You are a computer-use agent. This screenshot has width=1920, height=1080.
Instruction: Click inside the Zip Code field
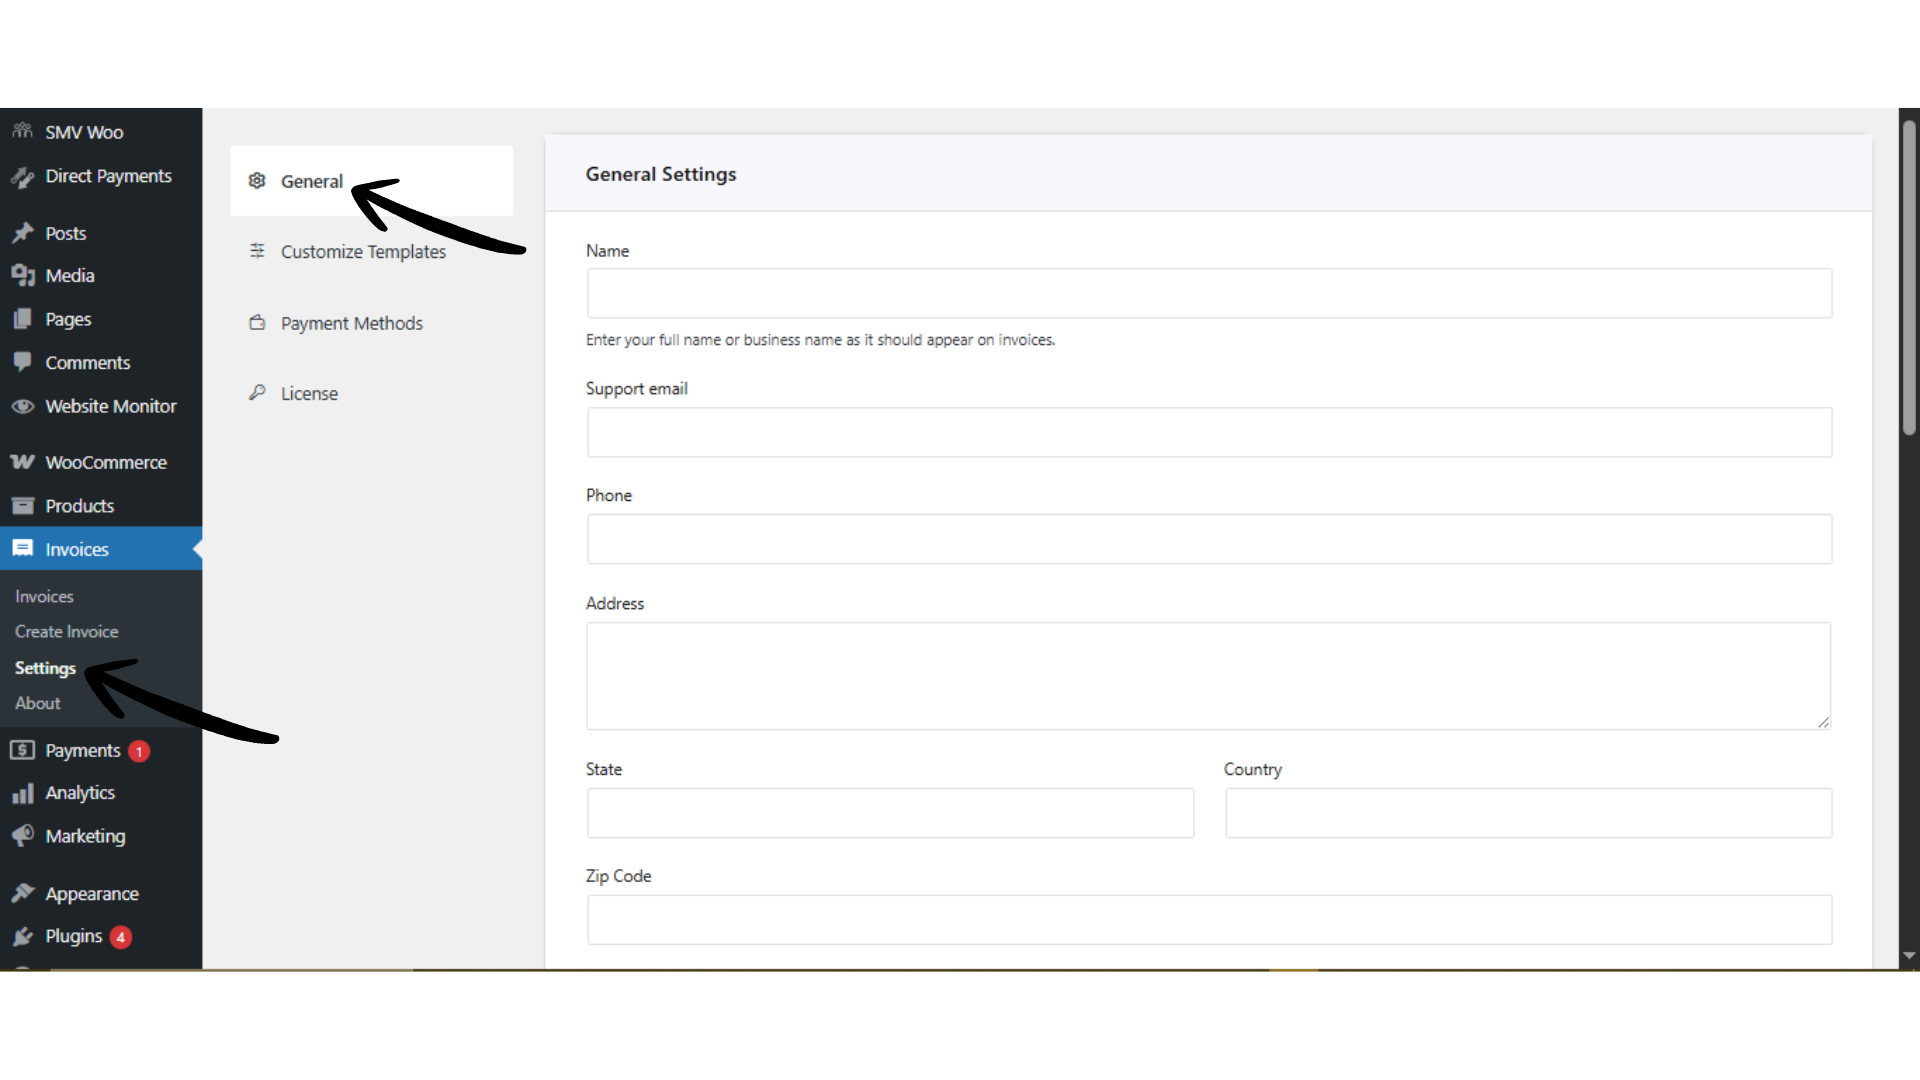coord(1208,920)
